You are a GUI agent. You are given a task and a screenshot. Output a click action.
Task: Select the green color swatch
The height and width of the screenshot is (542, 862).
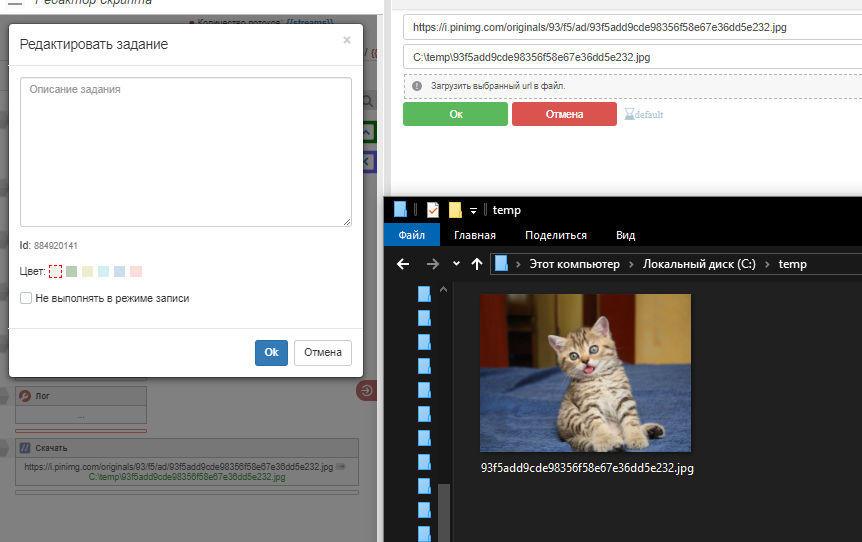click(71, 271)
